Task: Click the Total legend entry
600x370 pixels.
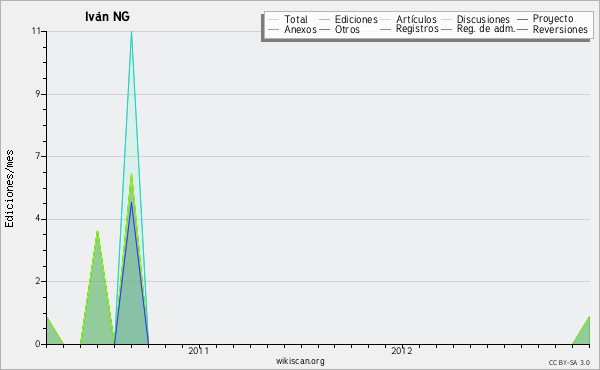Action: 288,19
